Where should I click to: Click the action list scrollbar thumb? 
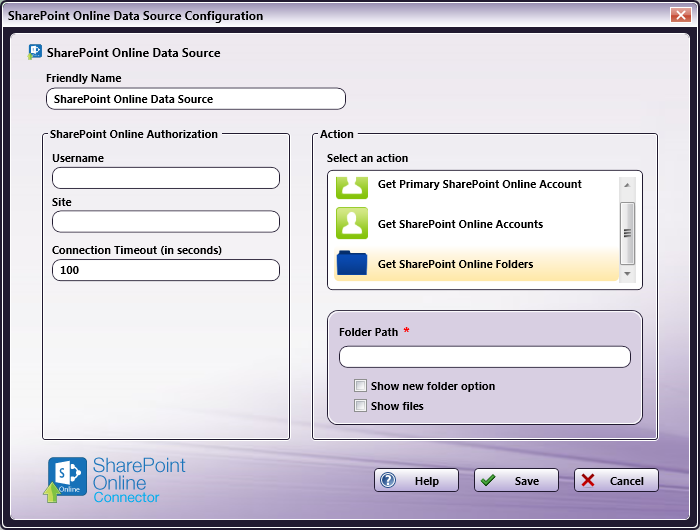(627, 233)
